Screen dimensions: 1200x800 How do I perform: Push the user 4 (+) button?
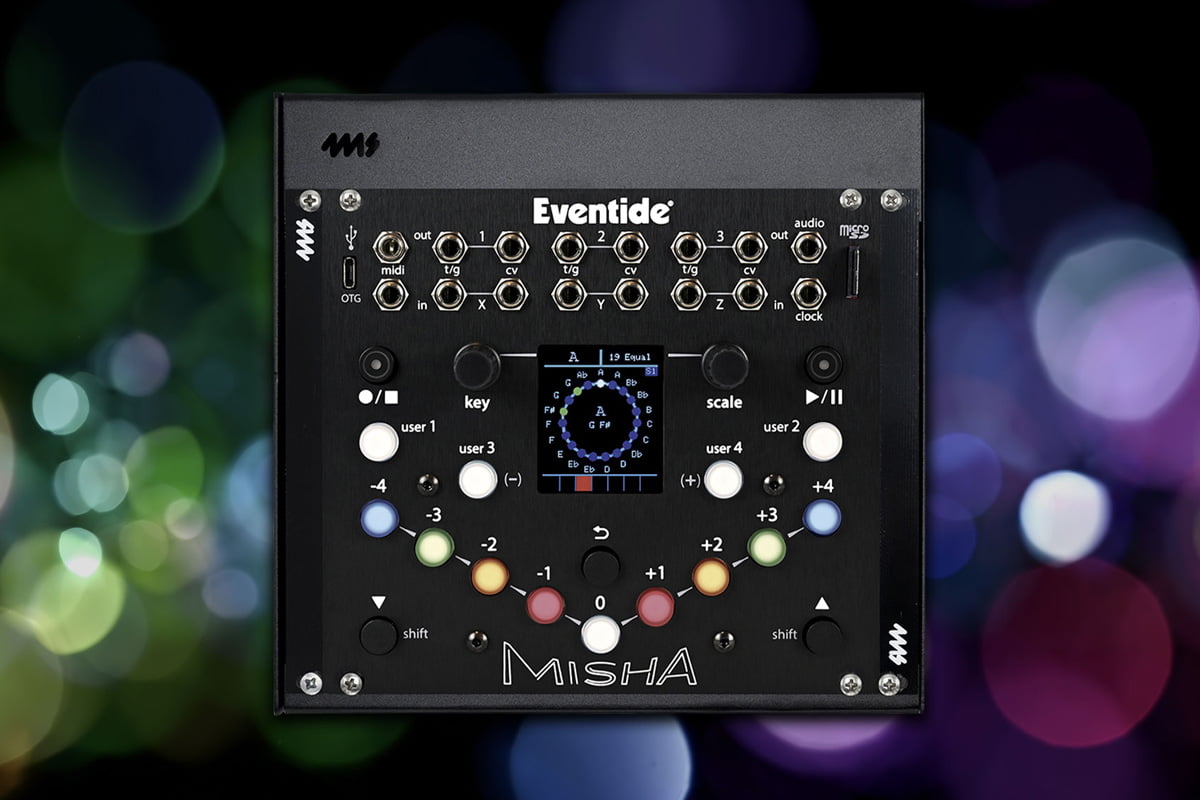pos(723,479)
